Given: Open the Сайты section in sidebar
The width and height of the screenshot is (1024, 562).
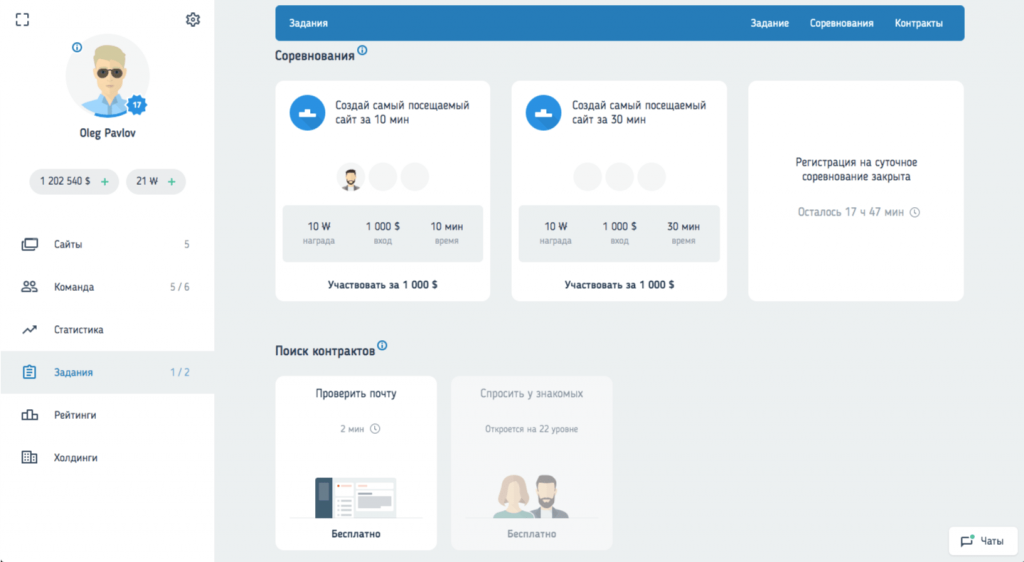Looking at the screenshot, I should (68, 245).
